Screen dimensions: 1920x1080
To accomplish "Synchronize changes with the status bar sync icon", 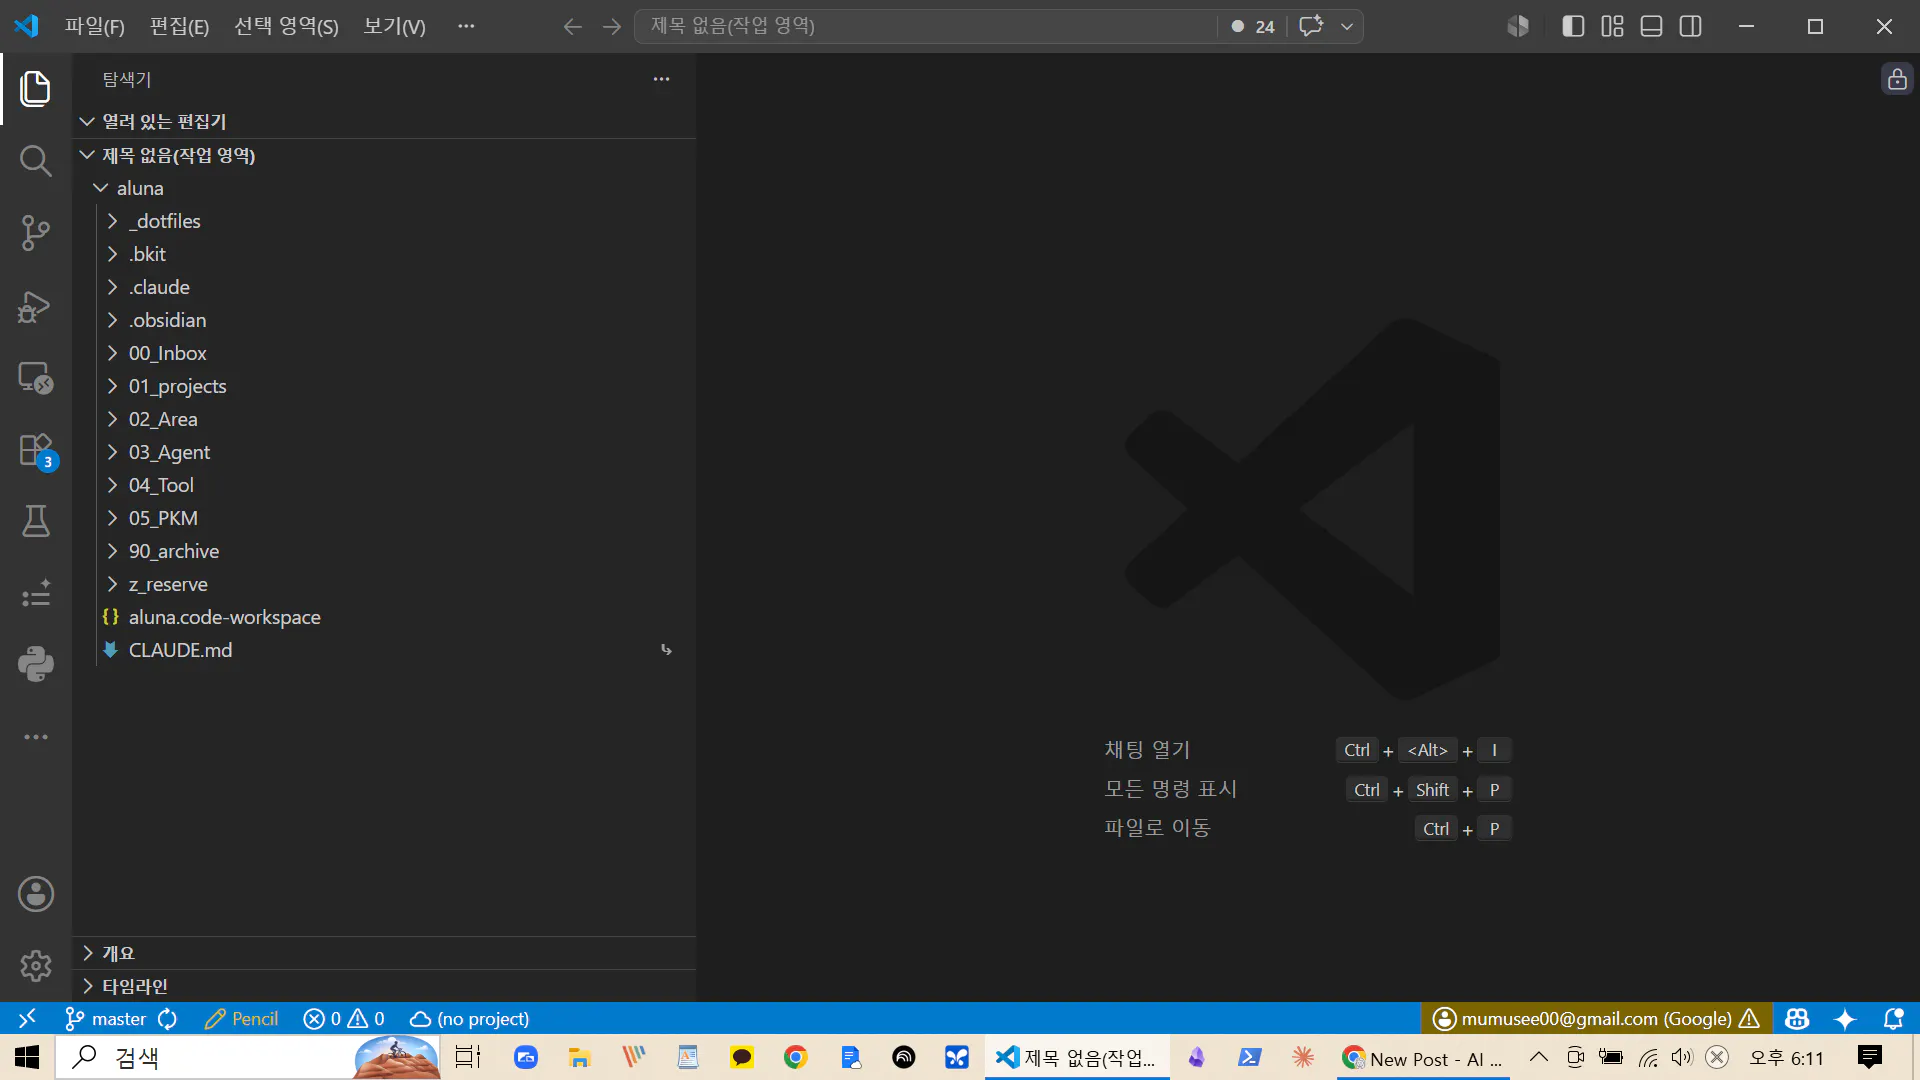I will (168, 1019).
